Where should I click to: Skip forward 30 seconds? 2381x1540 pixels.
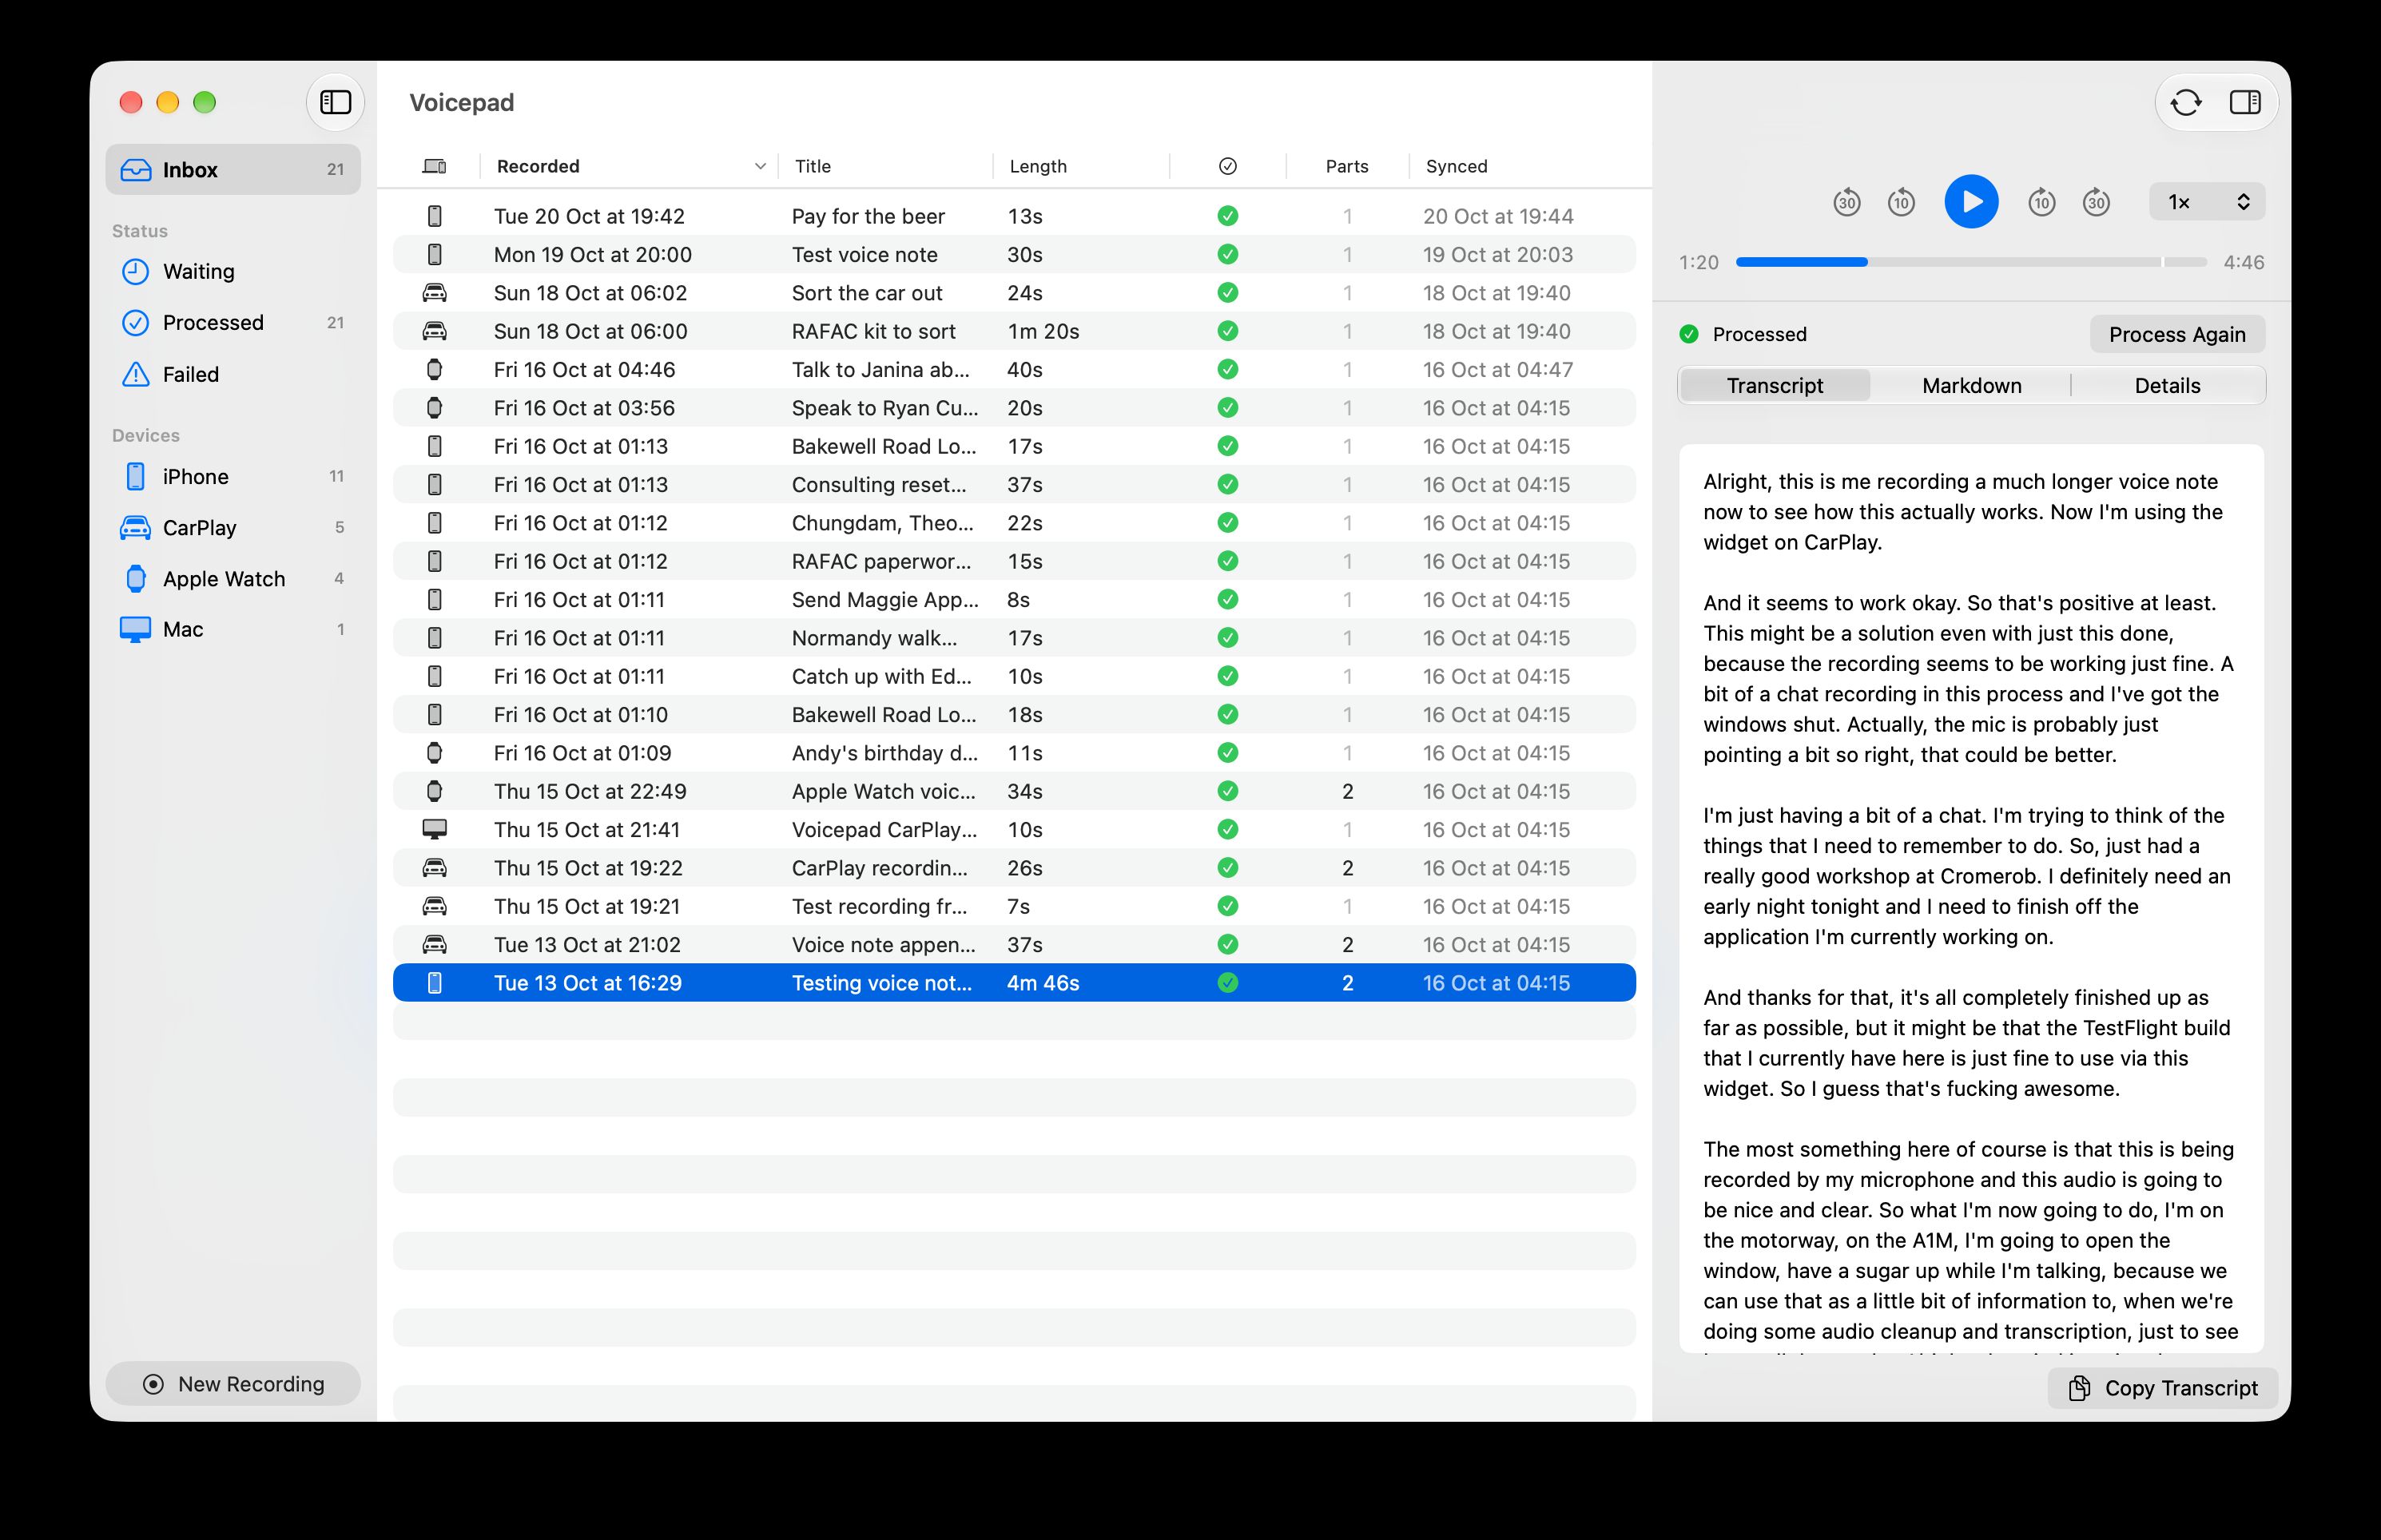[x=2096, y=203]
